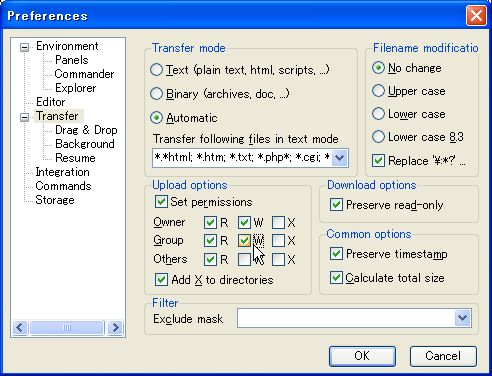This screenshot has height=376, width=492.
Task: Toggle the Set permissions checkbox
Action: [x=161, y=202]
